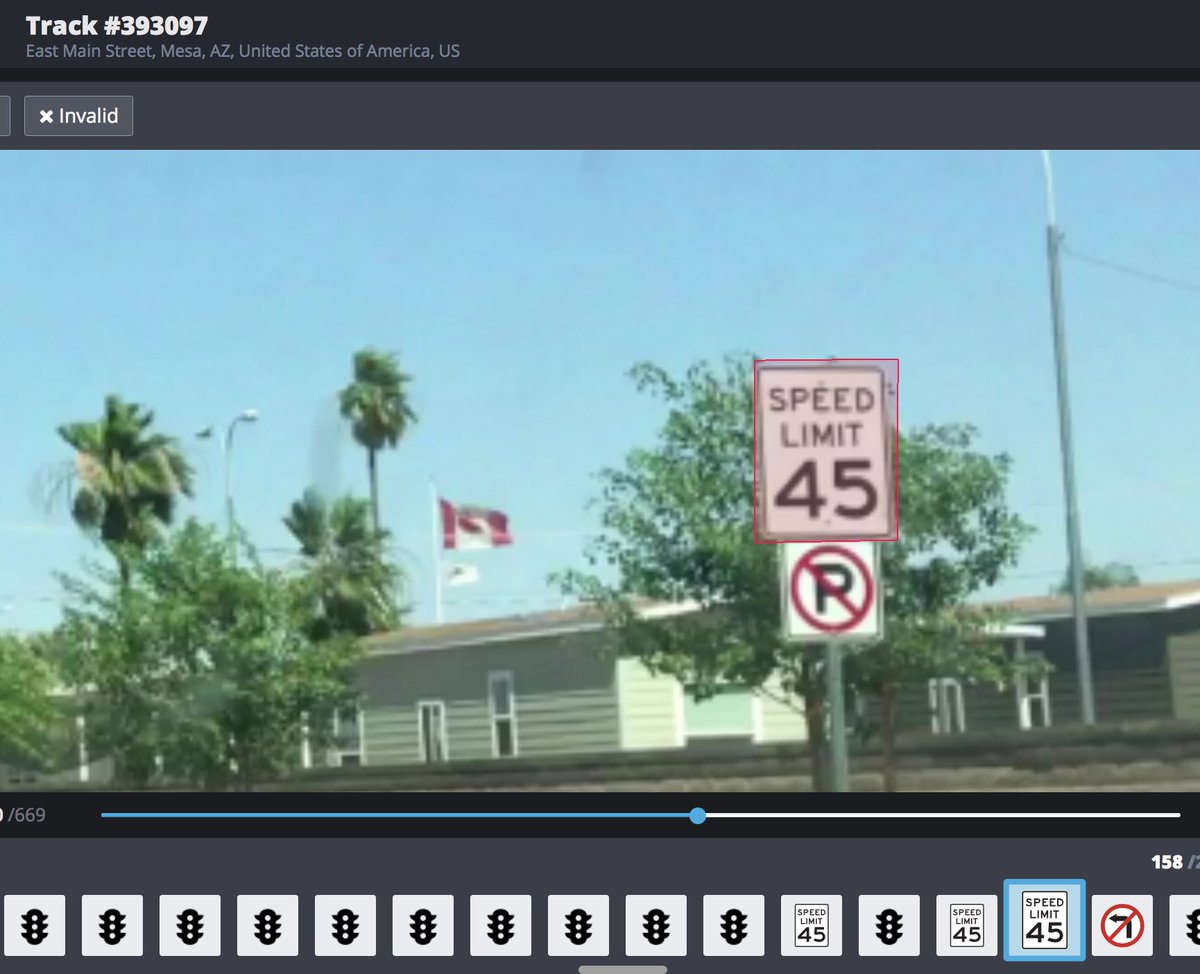Click the East Main Street location text
This screenshot has width=1200, height=974.
240,50
